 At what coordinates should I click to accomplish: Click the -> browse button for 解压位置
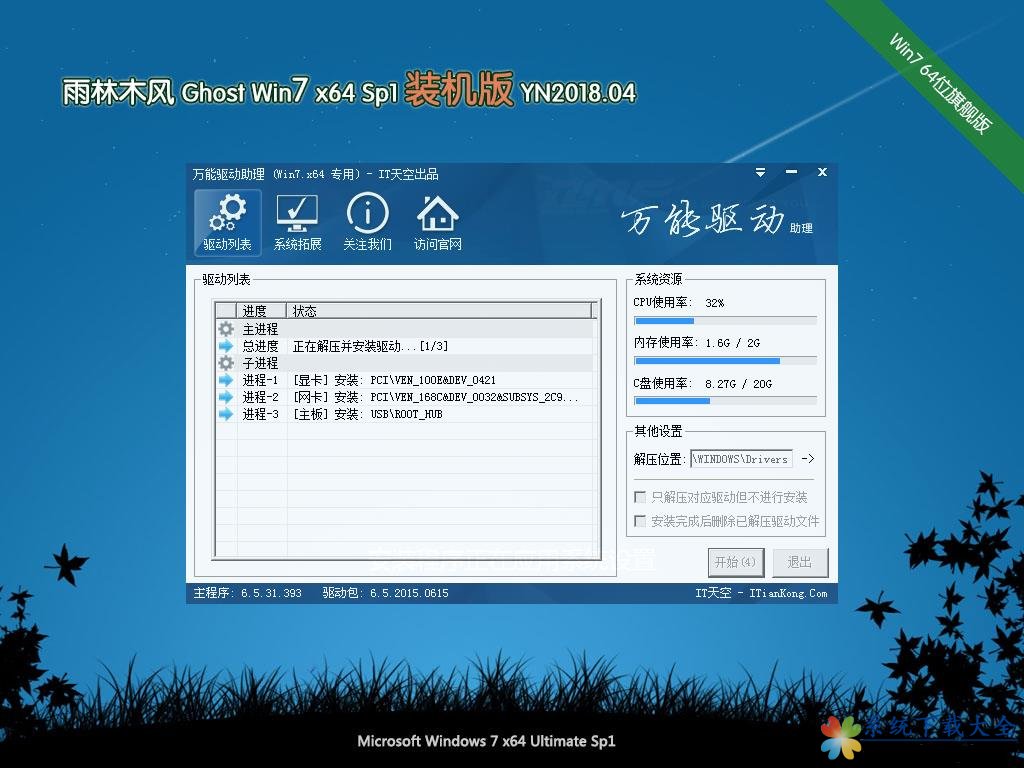point(808,458)
